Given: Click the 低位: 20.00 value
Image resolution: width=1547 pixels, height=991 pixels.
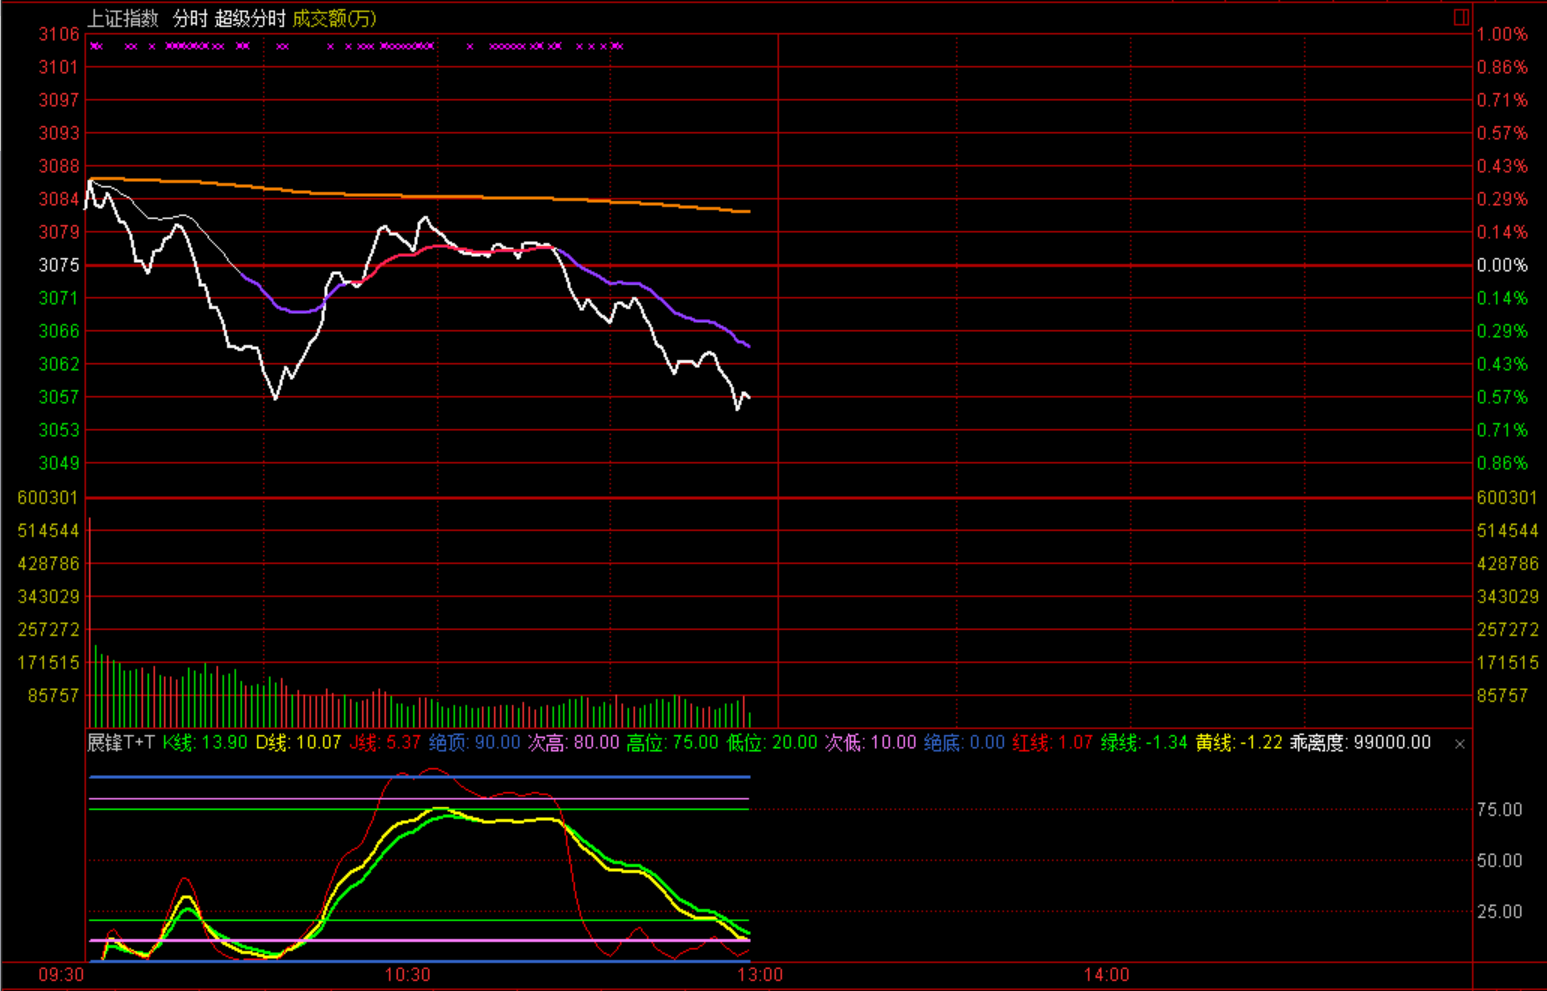Looking at the screenshot, I should 771,742.
